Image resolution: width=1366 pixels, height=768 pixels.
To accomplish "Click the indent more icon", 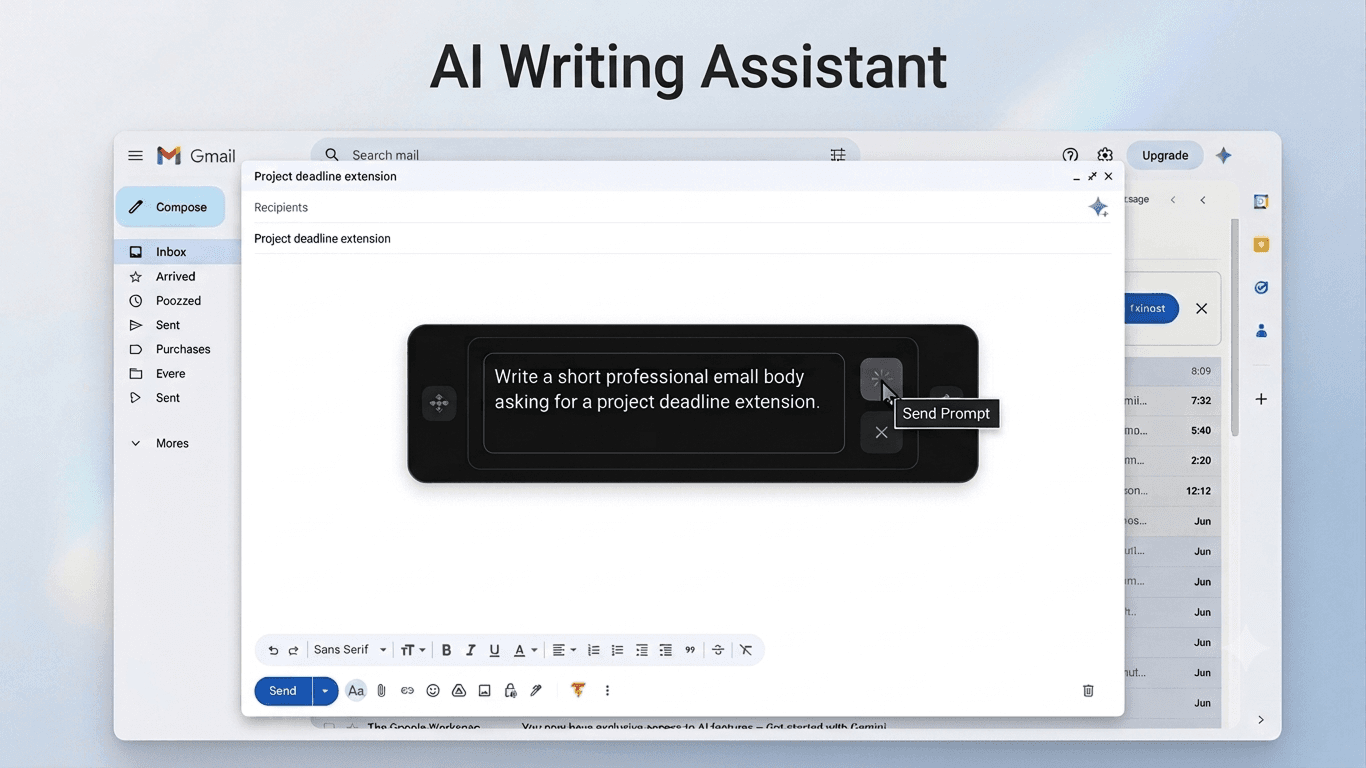I will pos(666,650).
